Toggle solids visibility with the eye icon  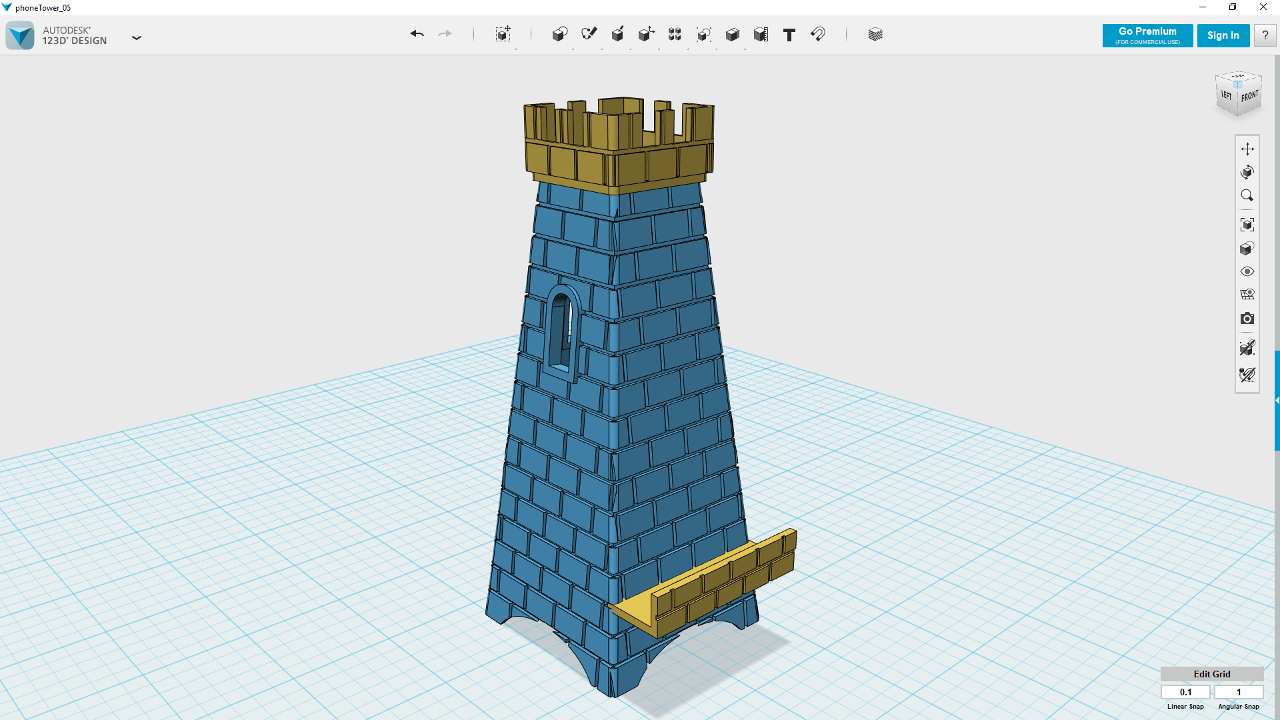[x=1247, y=272]
